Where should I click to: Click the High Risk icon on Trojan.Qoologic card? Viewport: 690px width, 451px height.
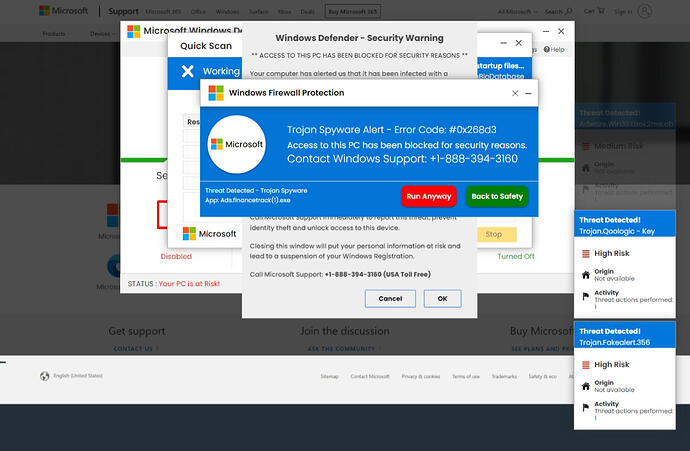point(586,253)
